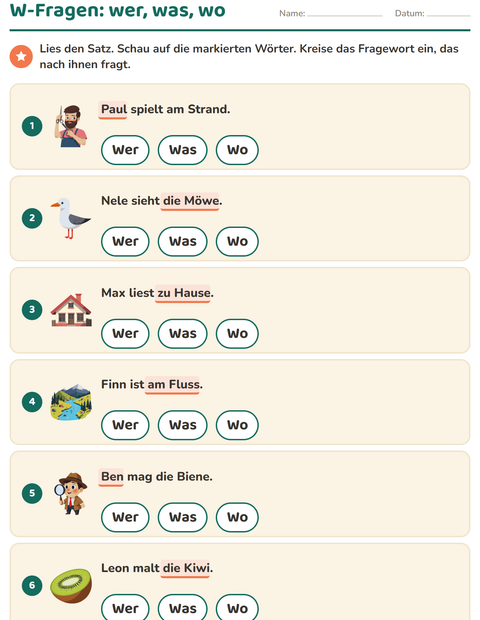Choose "Wer" under Ben mag die Biene
Screen dimensions: 480x620
coord(125,517)
